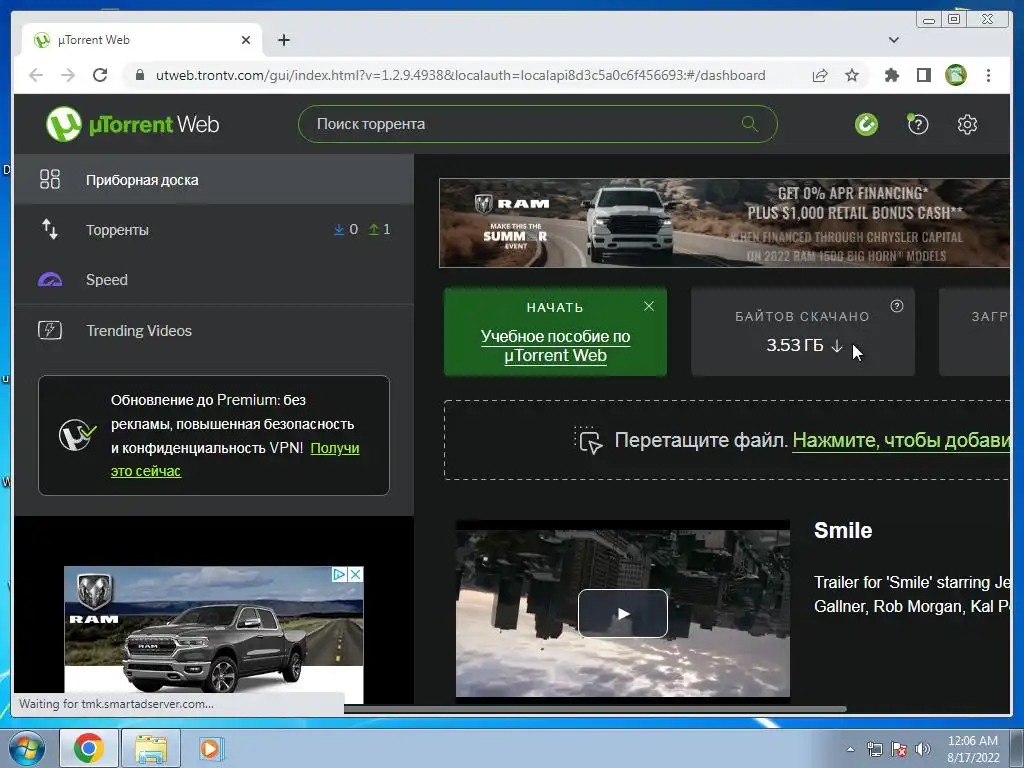The width and height of the screenshot is (1024, 768).
Task: Click Получи это сейчас premium link
Action: tap(235, 460)
